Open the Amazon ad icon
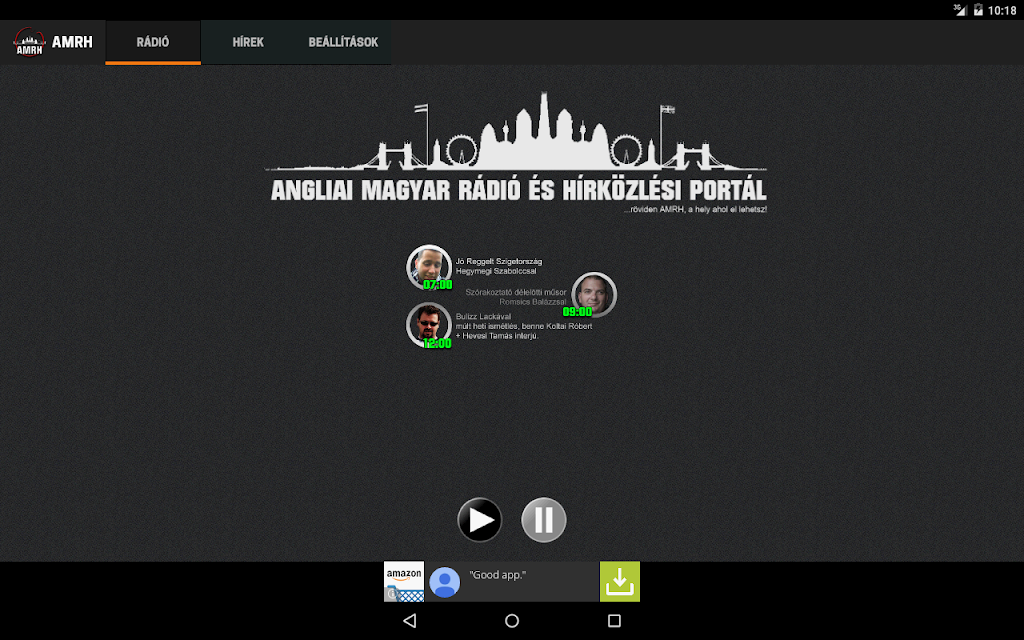The image size is (1024, 640). click(404, 581)
